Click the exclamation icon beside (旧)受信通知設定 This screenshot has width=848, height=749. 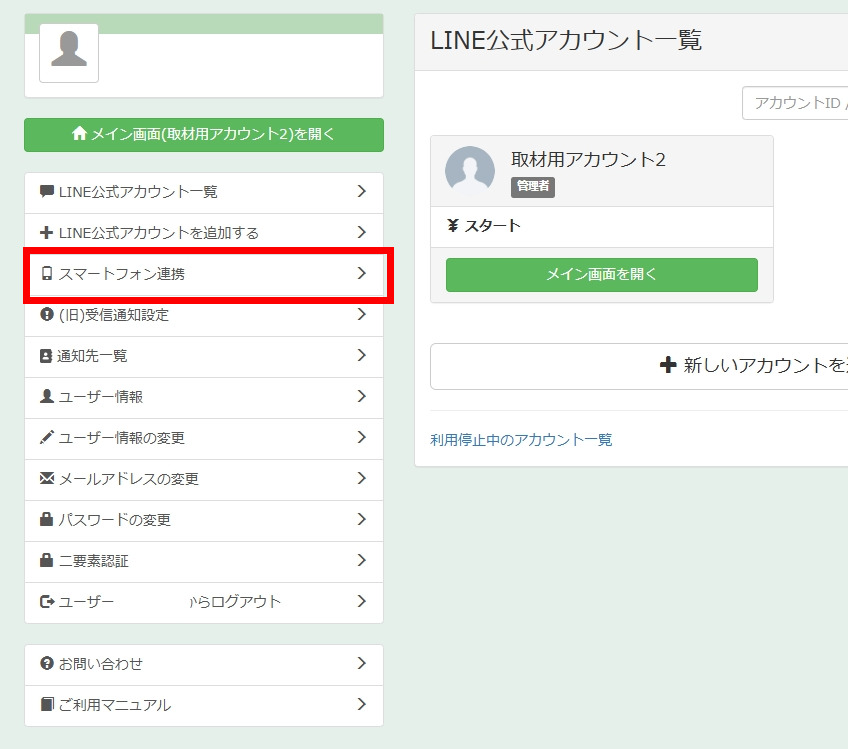(x=46, y=315)
